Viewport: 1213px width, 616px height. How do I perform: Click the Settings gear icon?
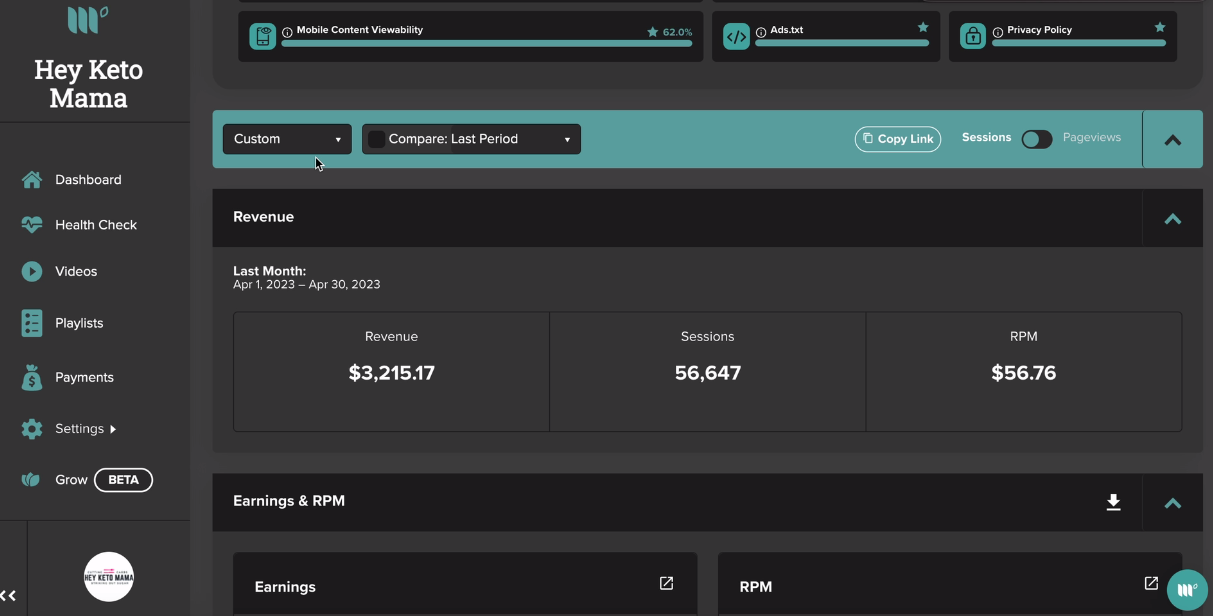[x=32, y=429]
